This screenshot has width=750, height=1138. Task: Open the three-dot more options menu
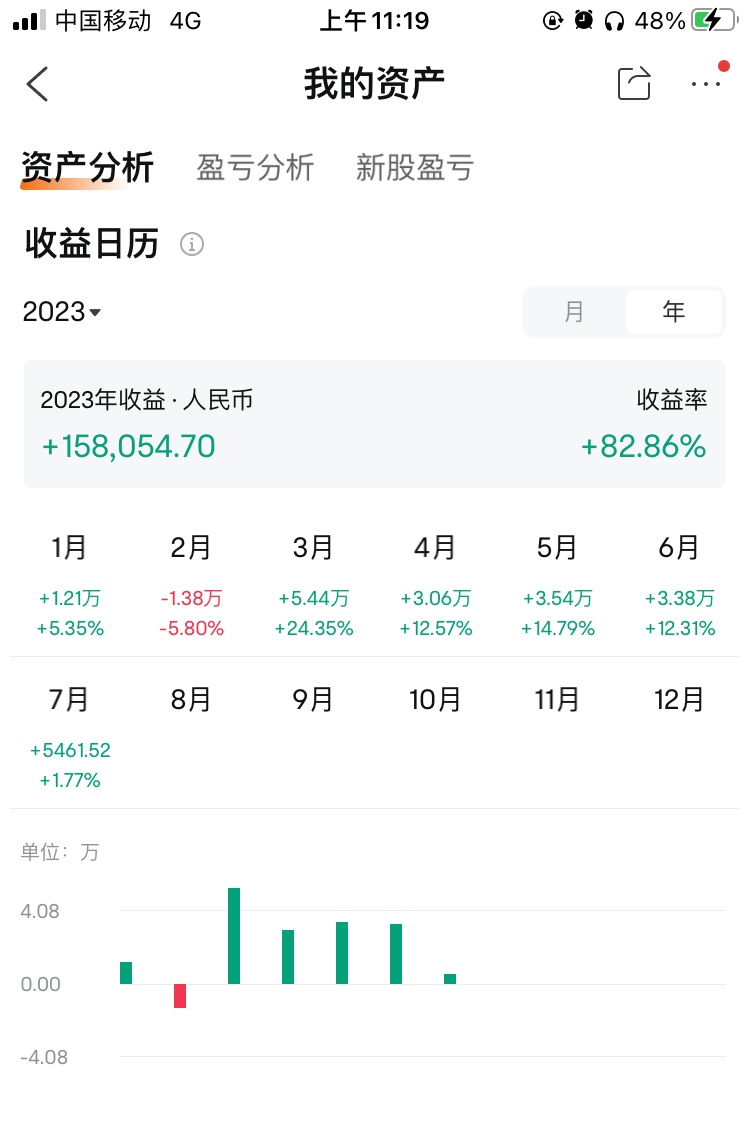[706, 84]
